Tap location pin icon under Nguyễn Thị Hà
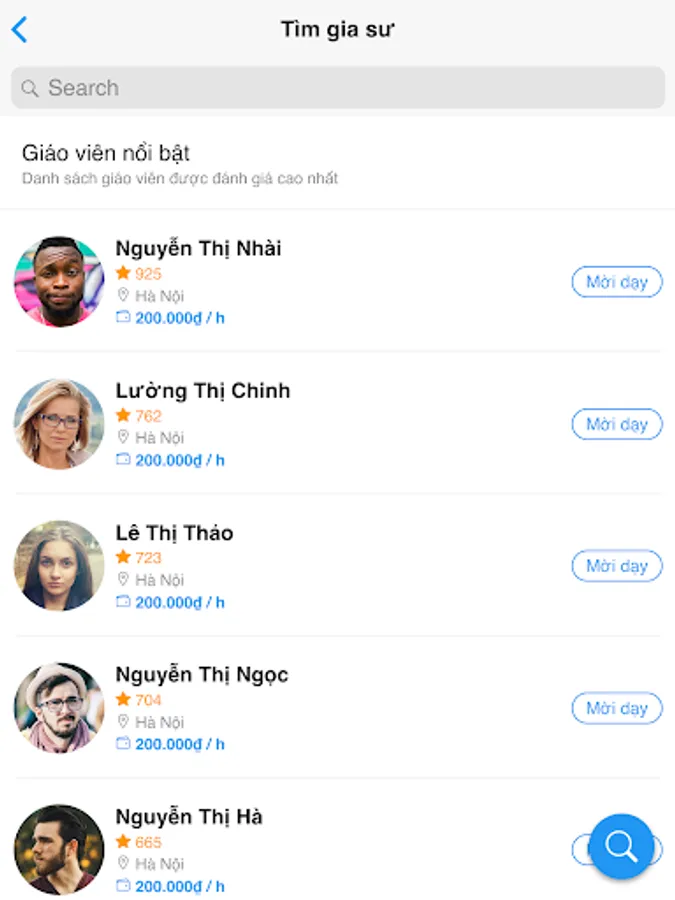Screen dimensions: 675x900 (123, 863)
